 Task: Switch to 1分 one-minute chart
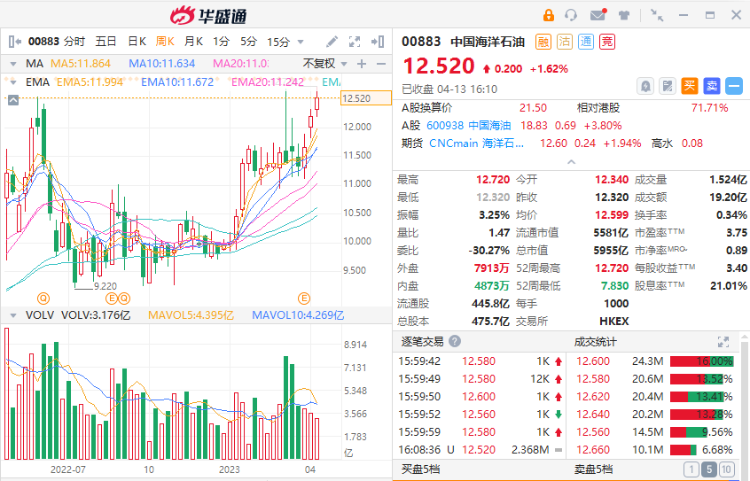[221, 42]
